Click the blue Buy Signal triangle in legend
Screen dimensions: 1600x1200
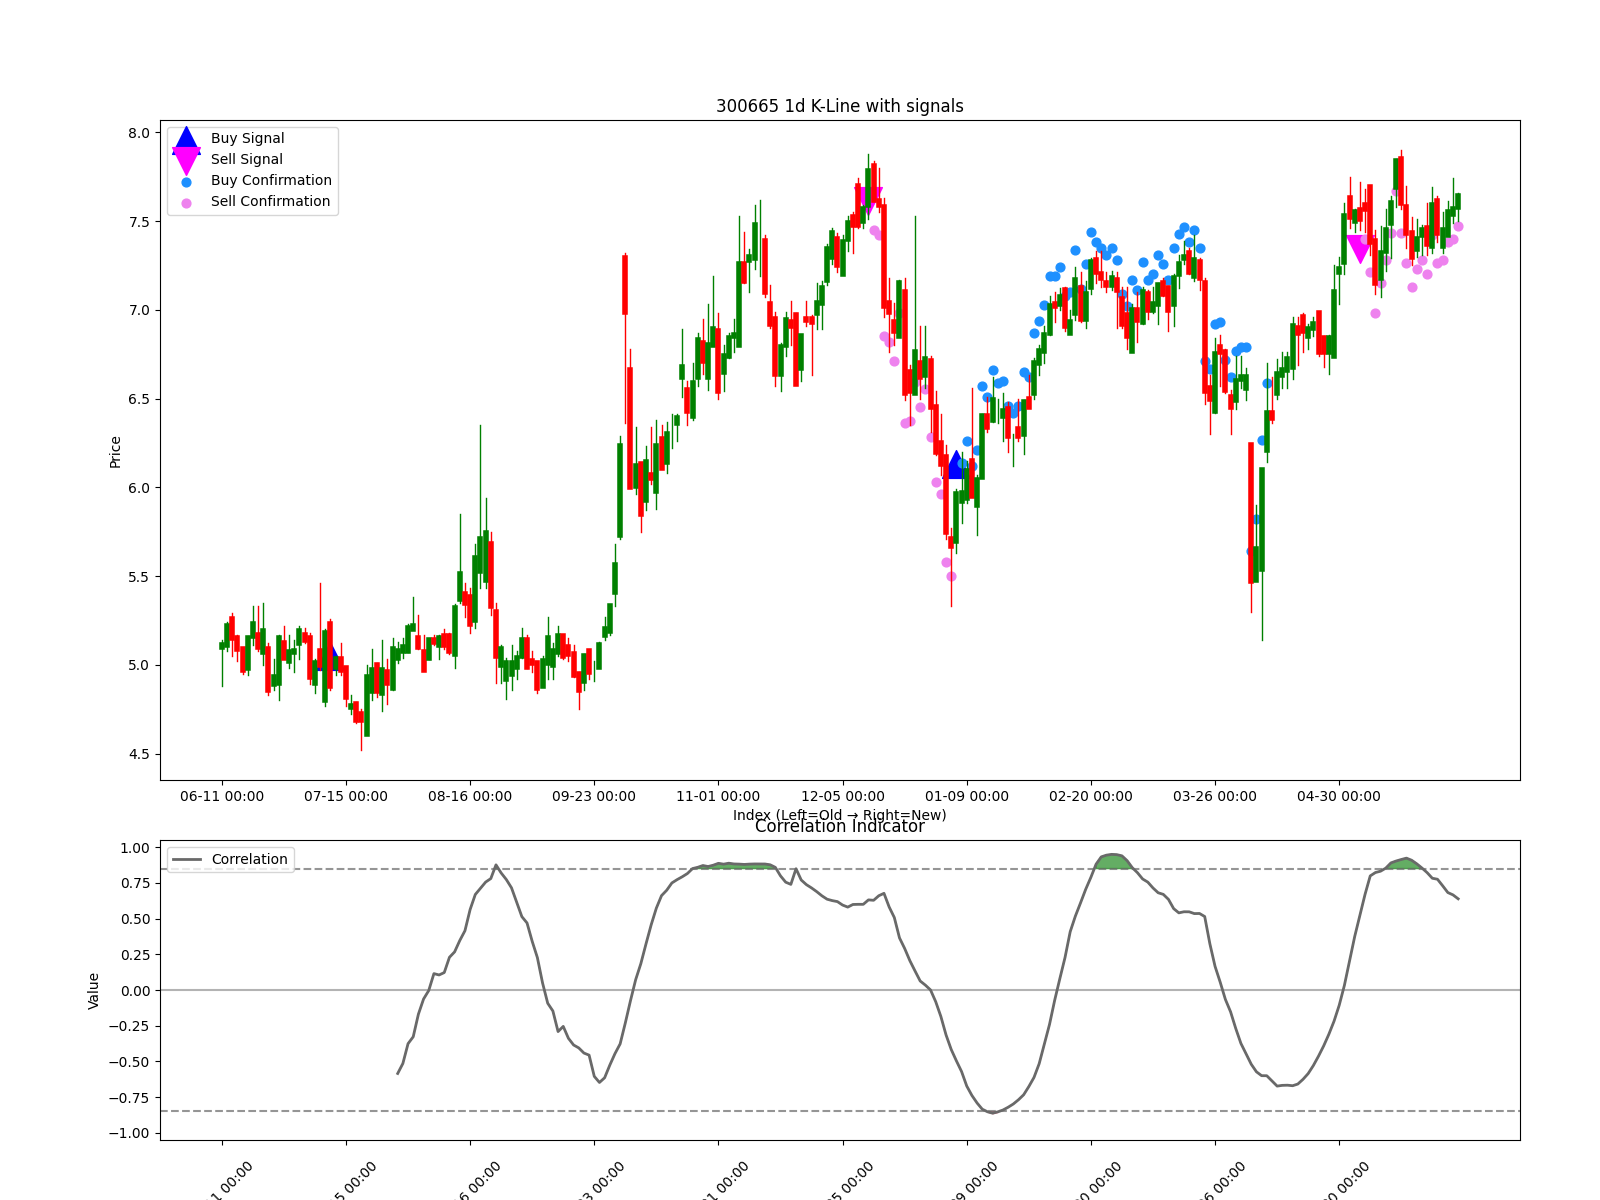(x=186, y=139)
